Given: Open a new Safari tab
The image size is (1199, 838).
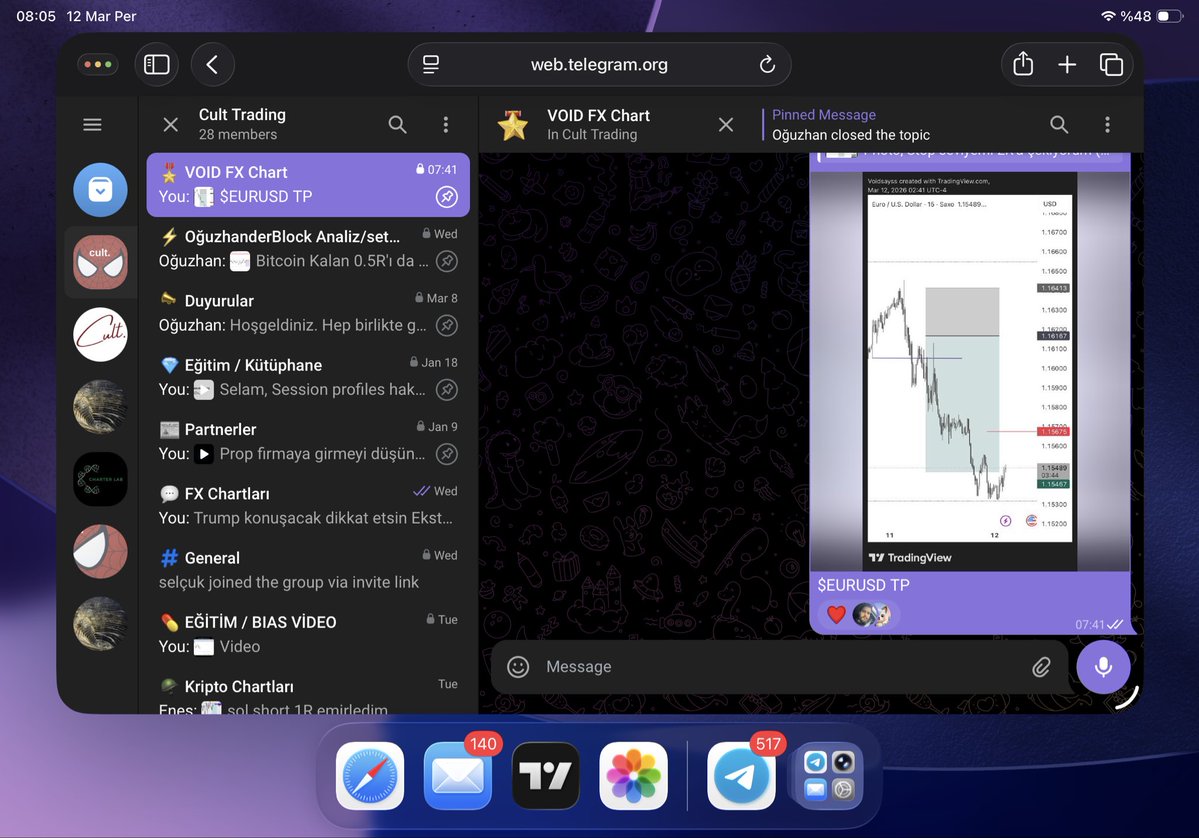Looking at the screenshot, I should [1067, 65].
